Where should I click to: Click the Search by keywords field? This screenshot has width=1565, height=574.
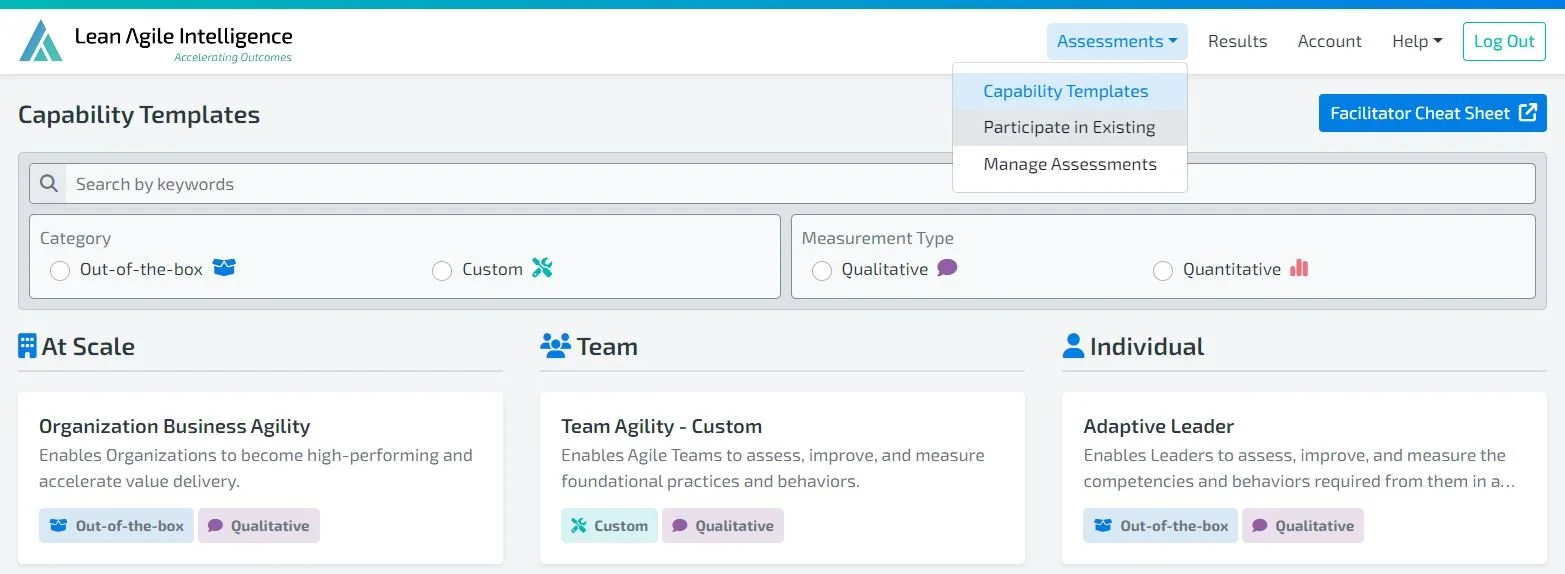tap(800, 184)
